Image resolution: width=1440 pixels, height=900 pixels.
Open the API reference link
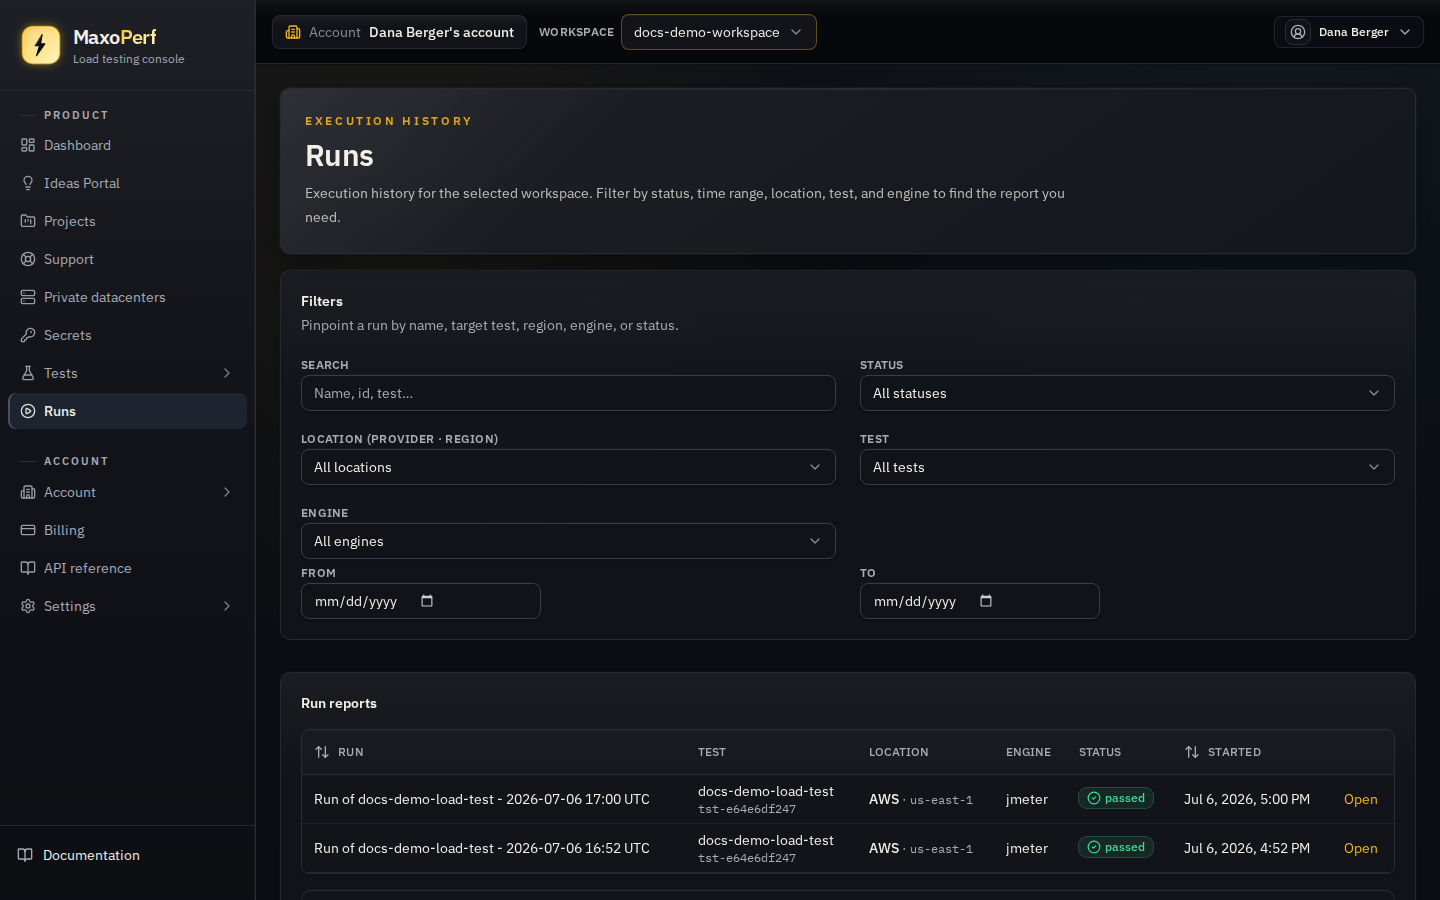coord(127,568)
